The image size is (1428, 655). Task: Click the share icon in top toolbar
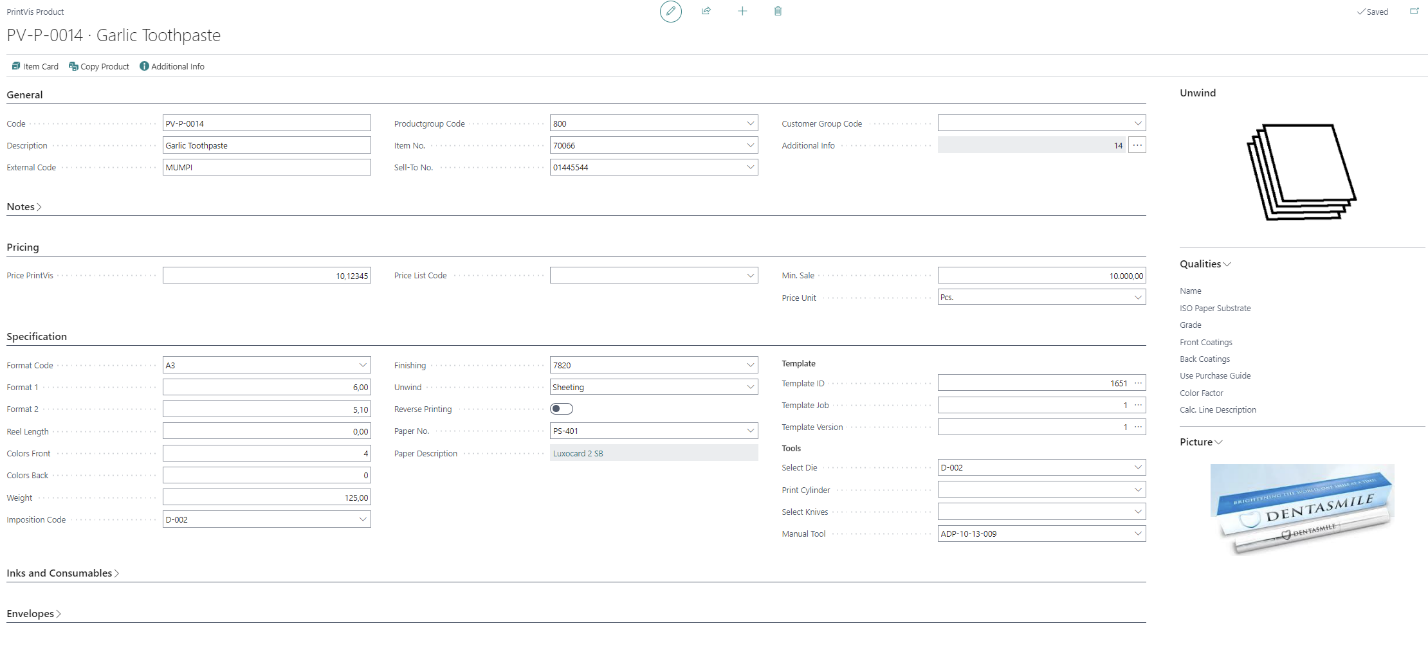pyautogui.click(x=706, y=12)
